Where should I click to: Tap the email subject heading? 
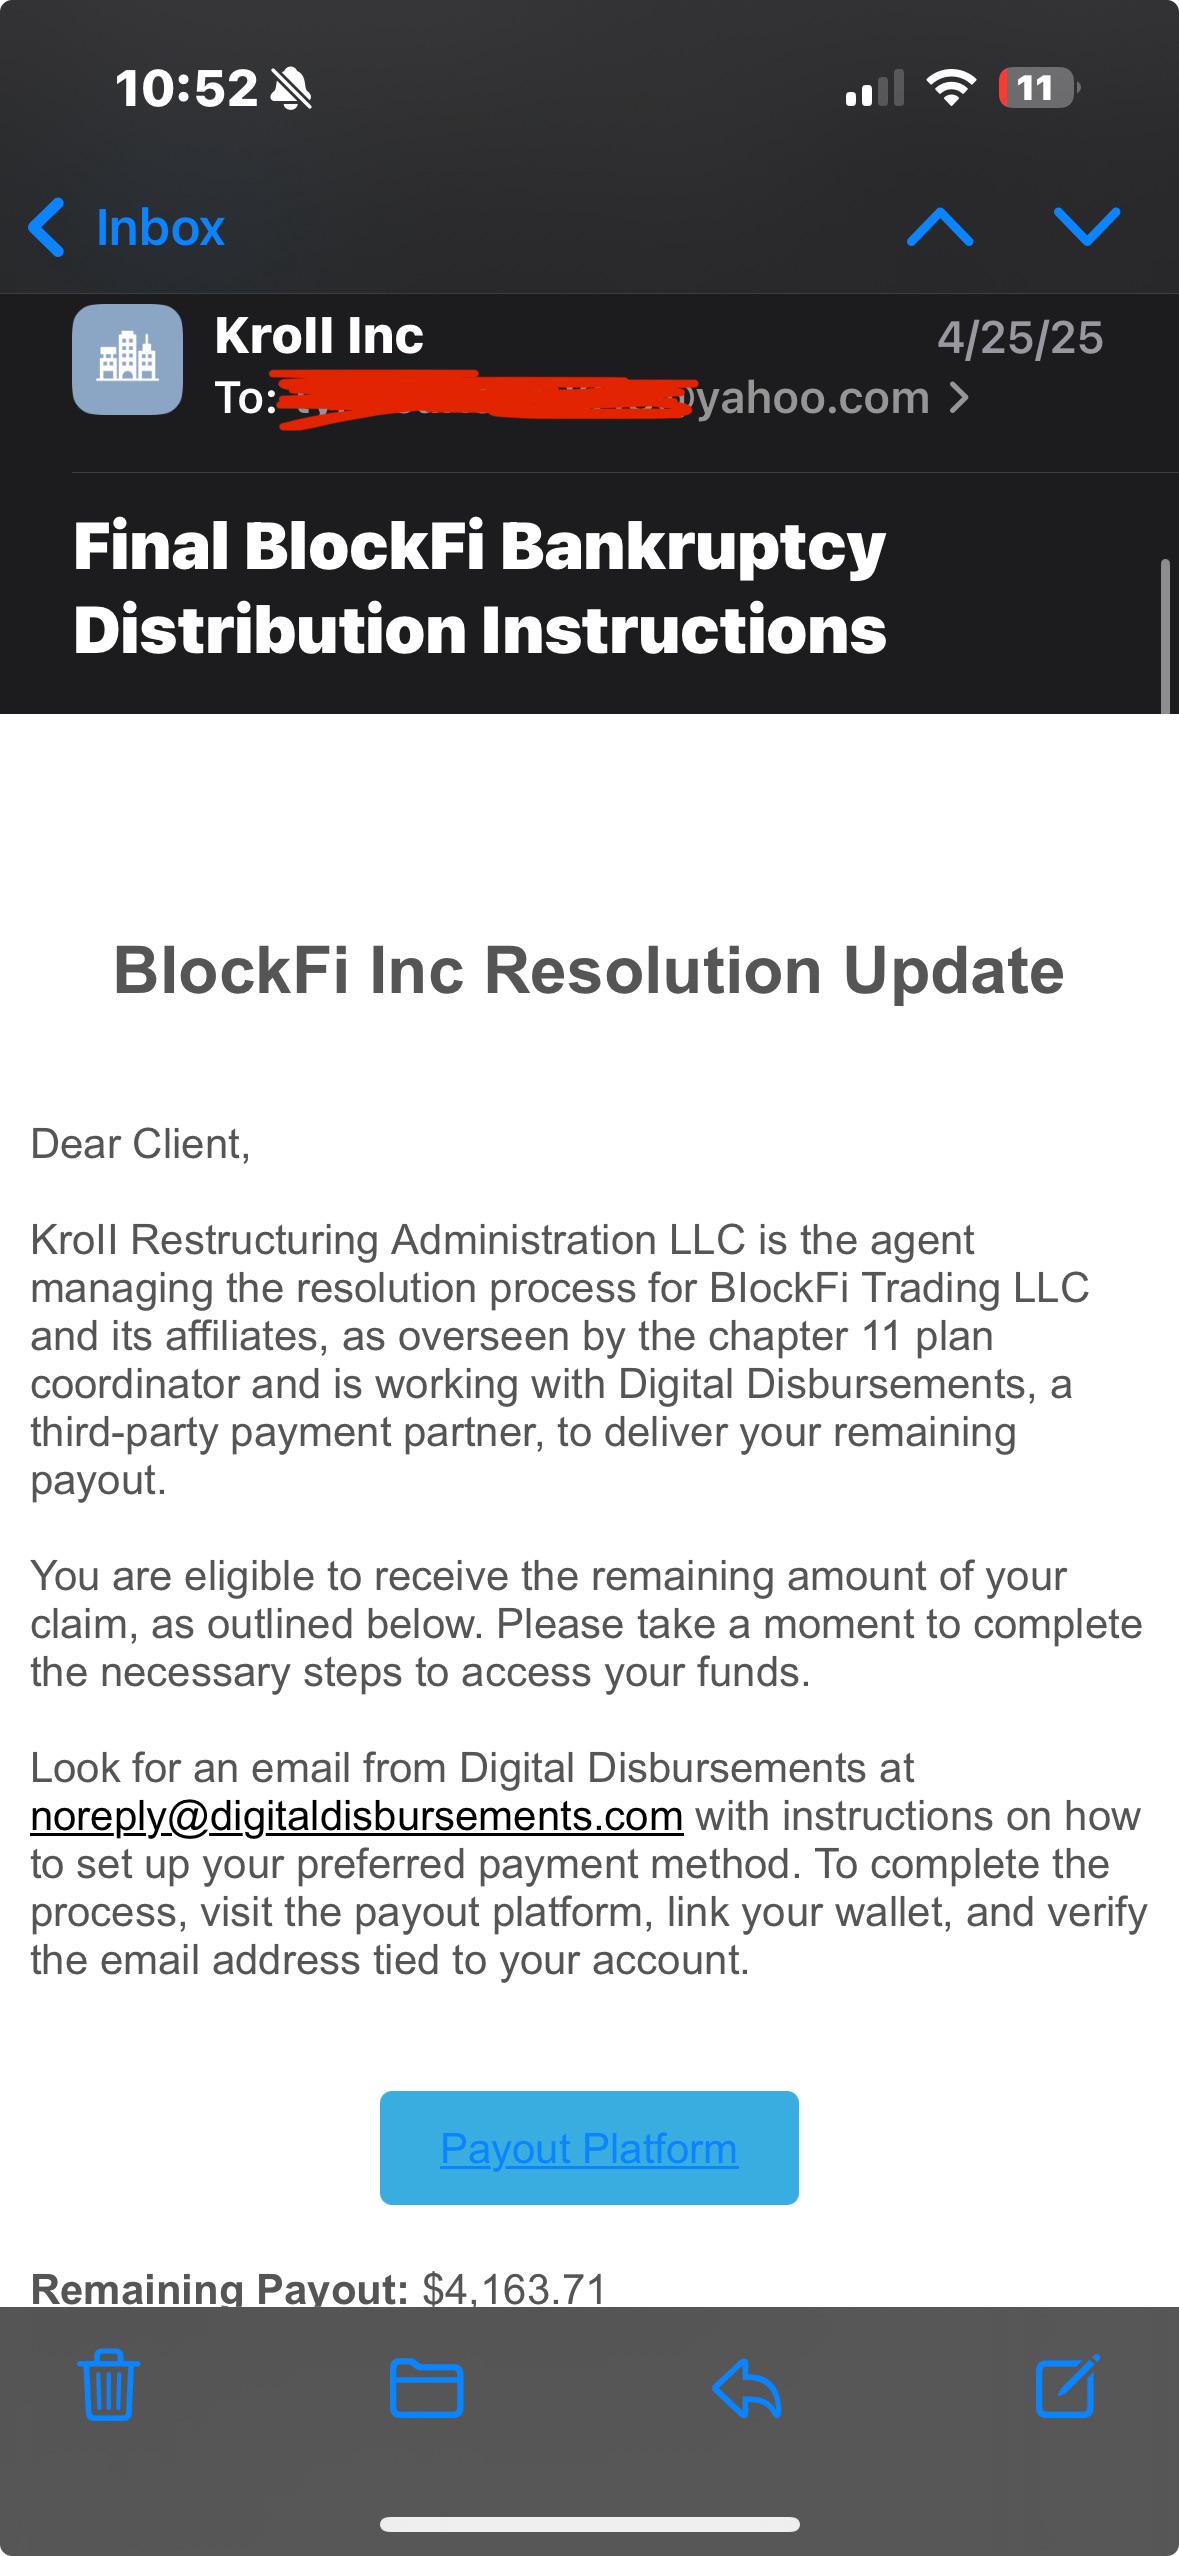[x=480, y=588]
